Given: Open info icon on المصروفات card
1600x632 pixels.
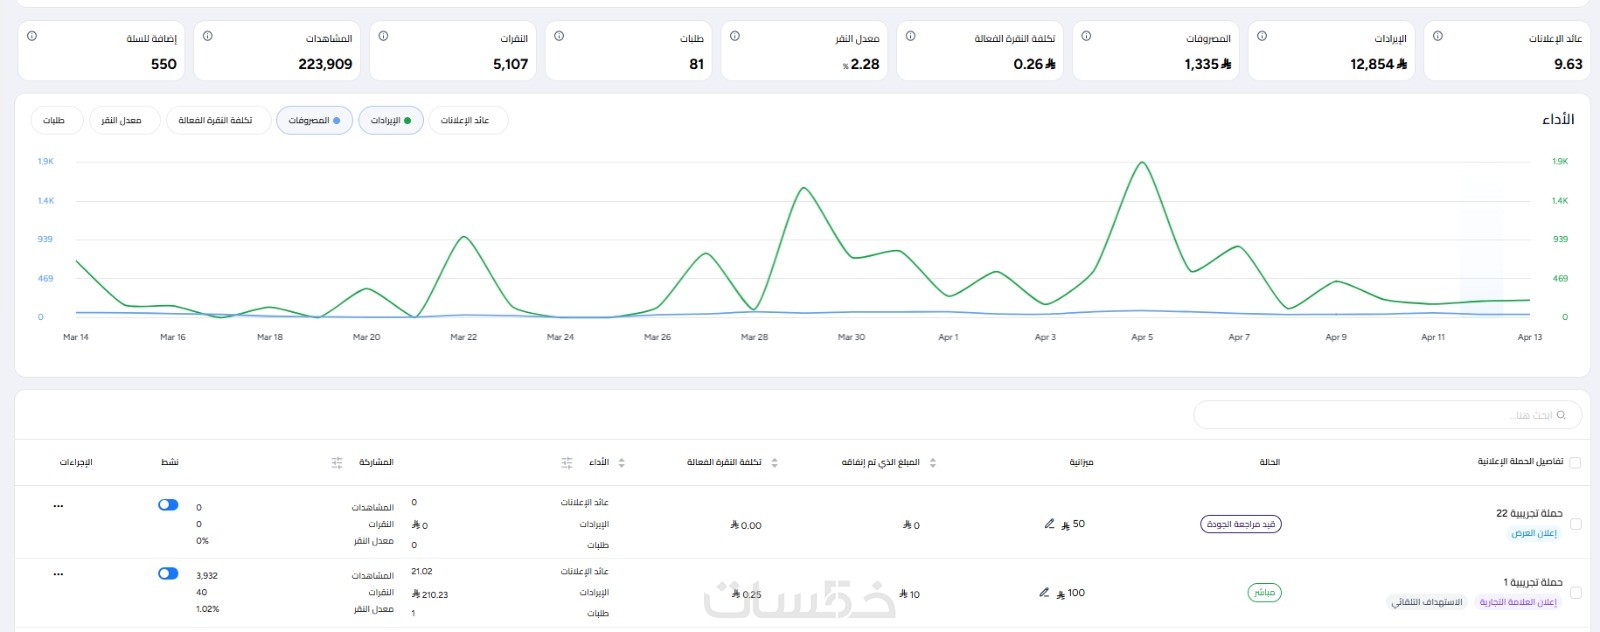Looking at the screenshot, I should [1086, 36].
